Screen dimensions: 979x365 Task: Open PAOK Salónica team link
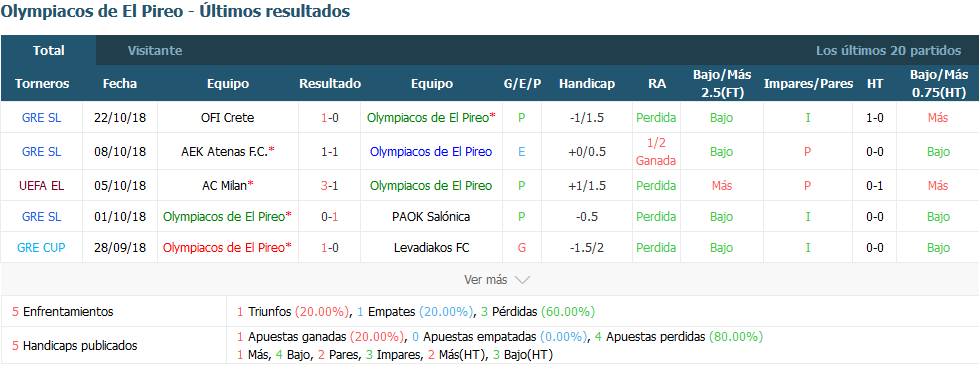click(x=431, y=217)
